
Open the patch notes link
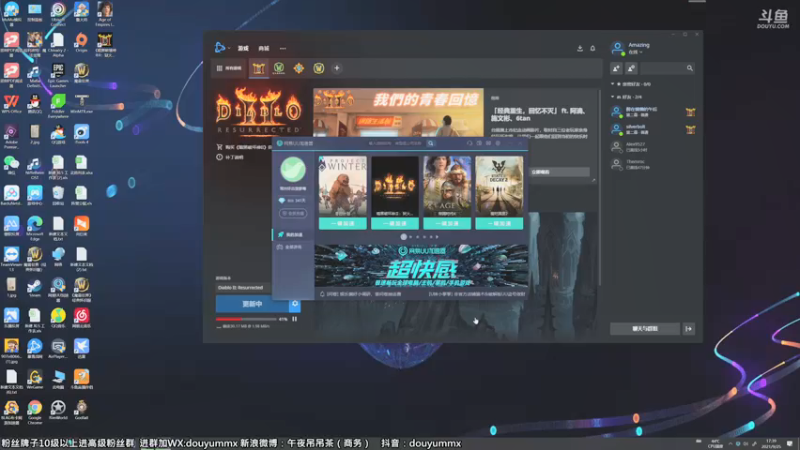click(x=231, y=157)
